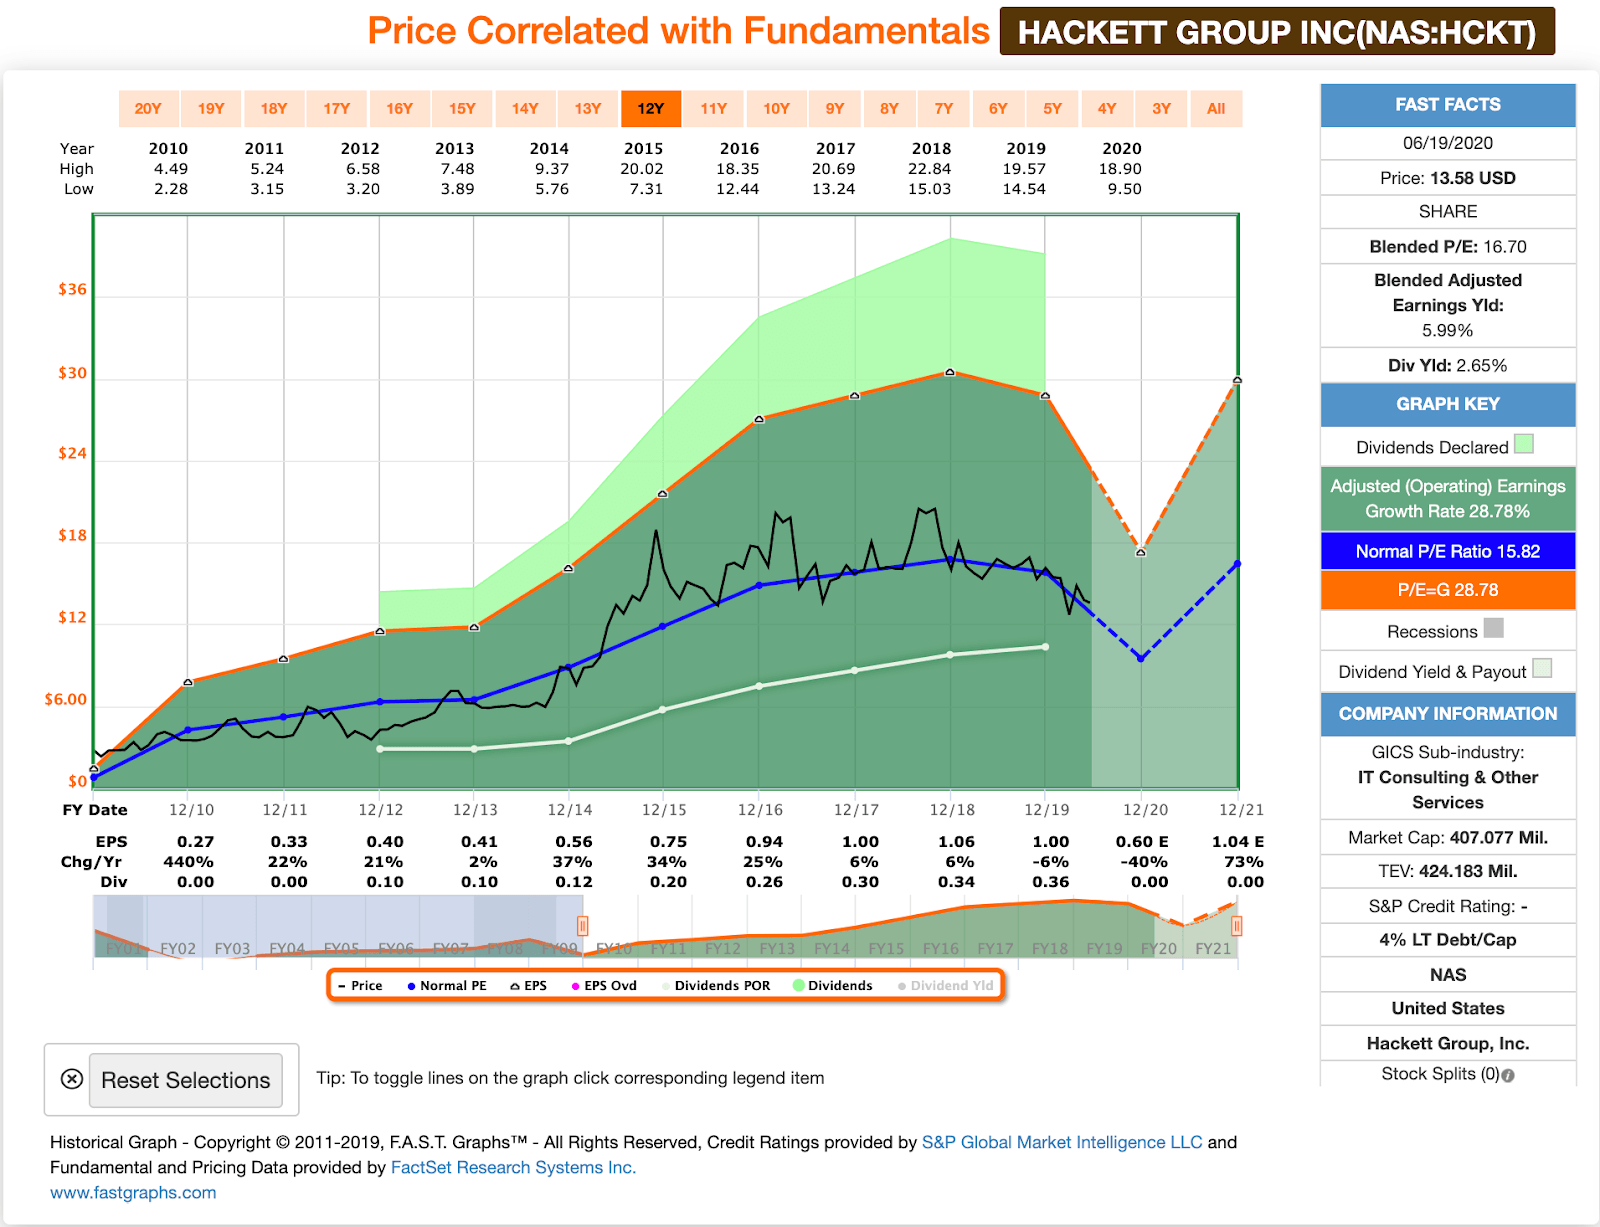
Task: Click the Dividend Yield & Payout swatch icon
Action: coord(1542,669)
